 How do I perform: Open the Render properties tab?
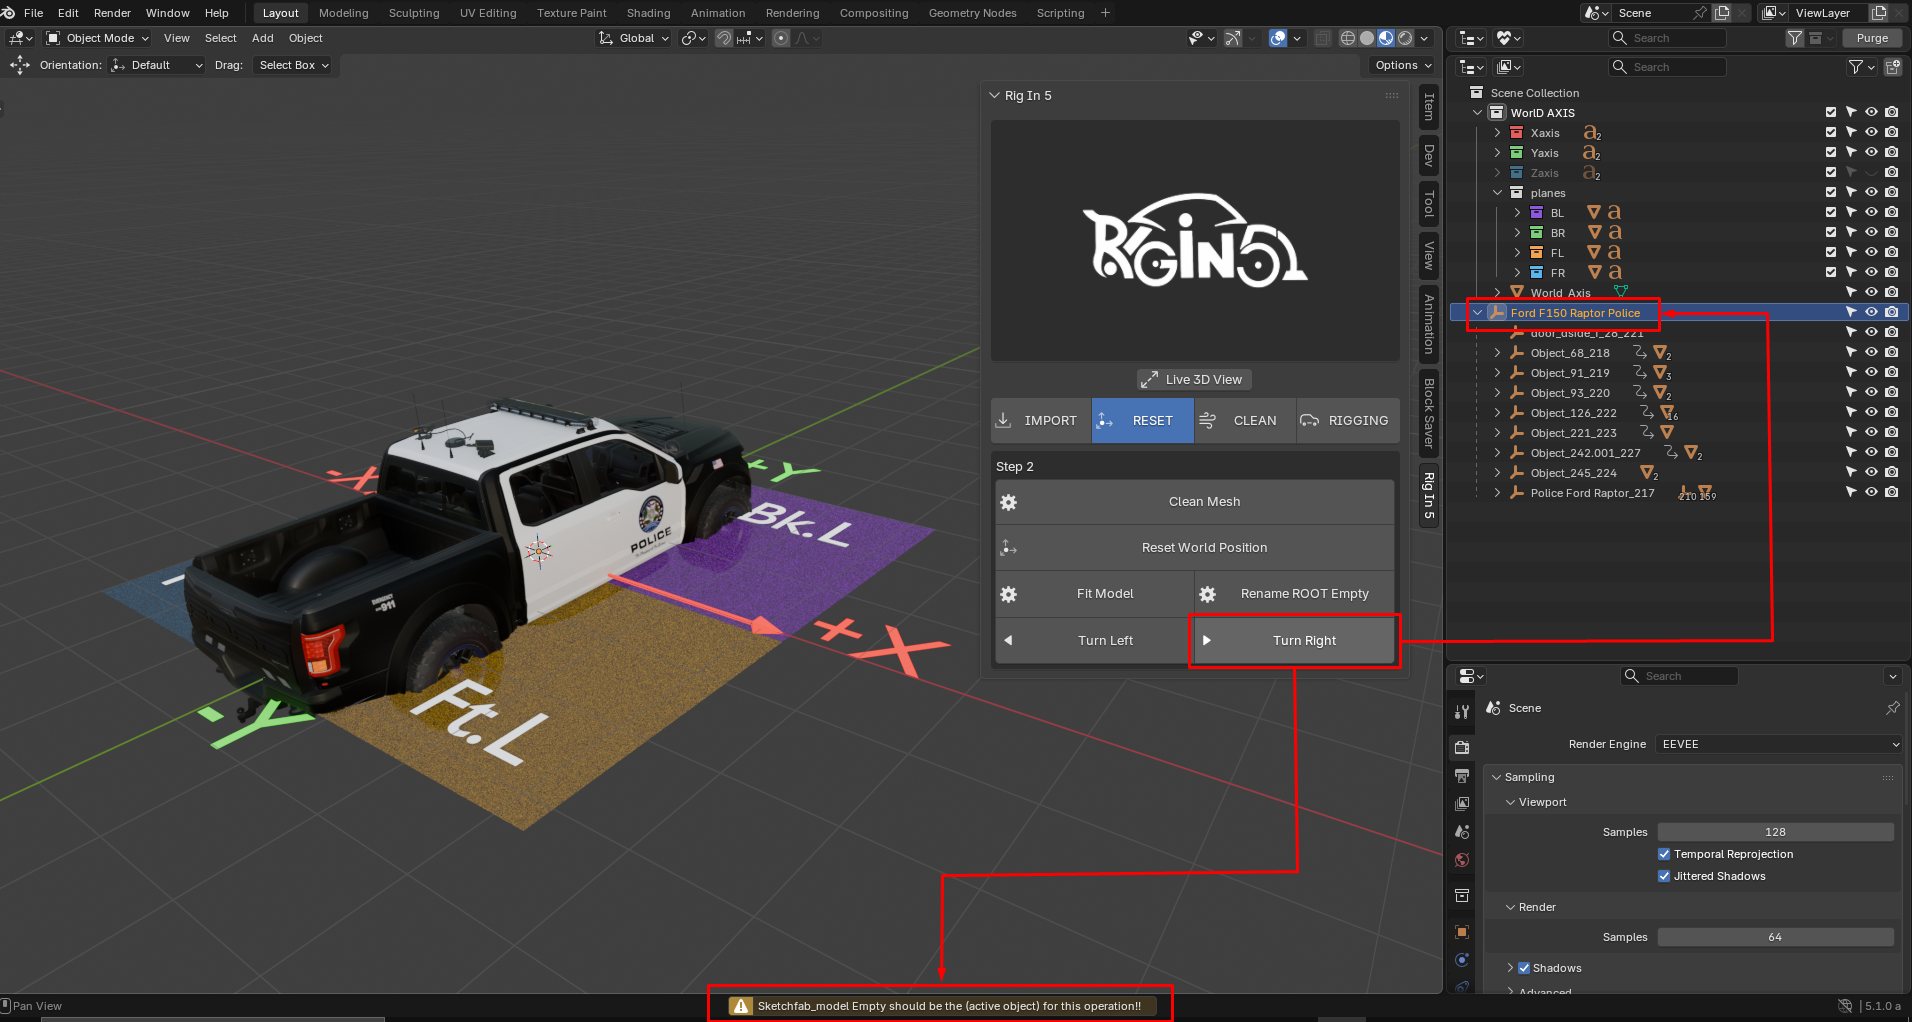pyautogui.click(x=1462, y=747)
